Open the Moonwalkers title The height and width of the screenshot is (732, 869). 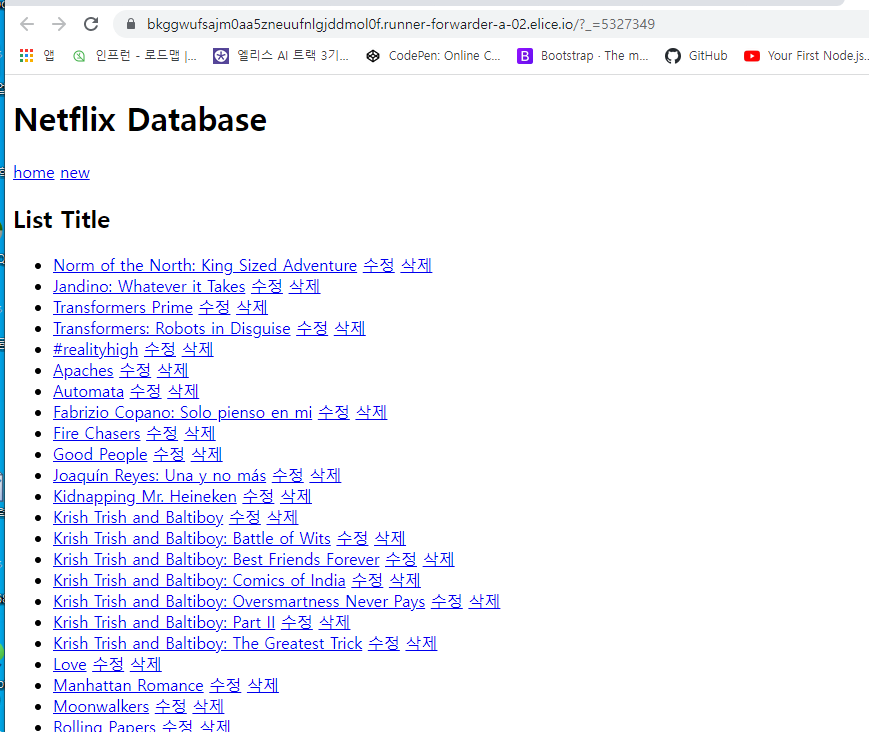(101, 708)
